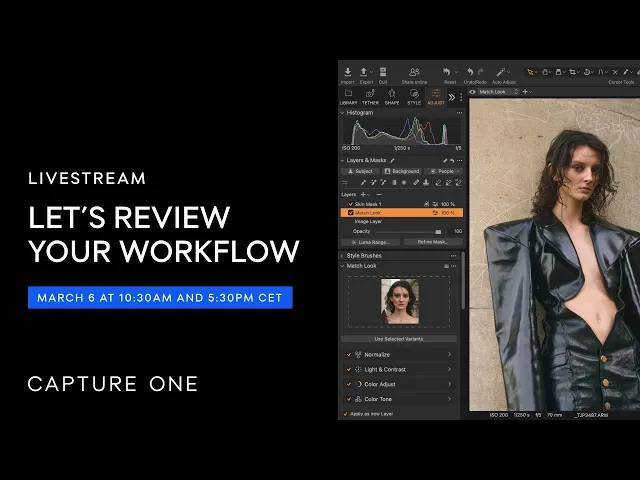The width and height of the screenshot is (640, 480).
Task: Toggle the viewer eye visibility icon
Action: pyautogui.click(x=473, y=92)
